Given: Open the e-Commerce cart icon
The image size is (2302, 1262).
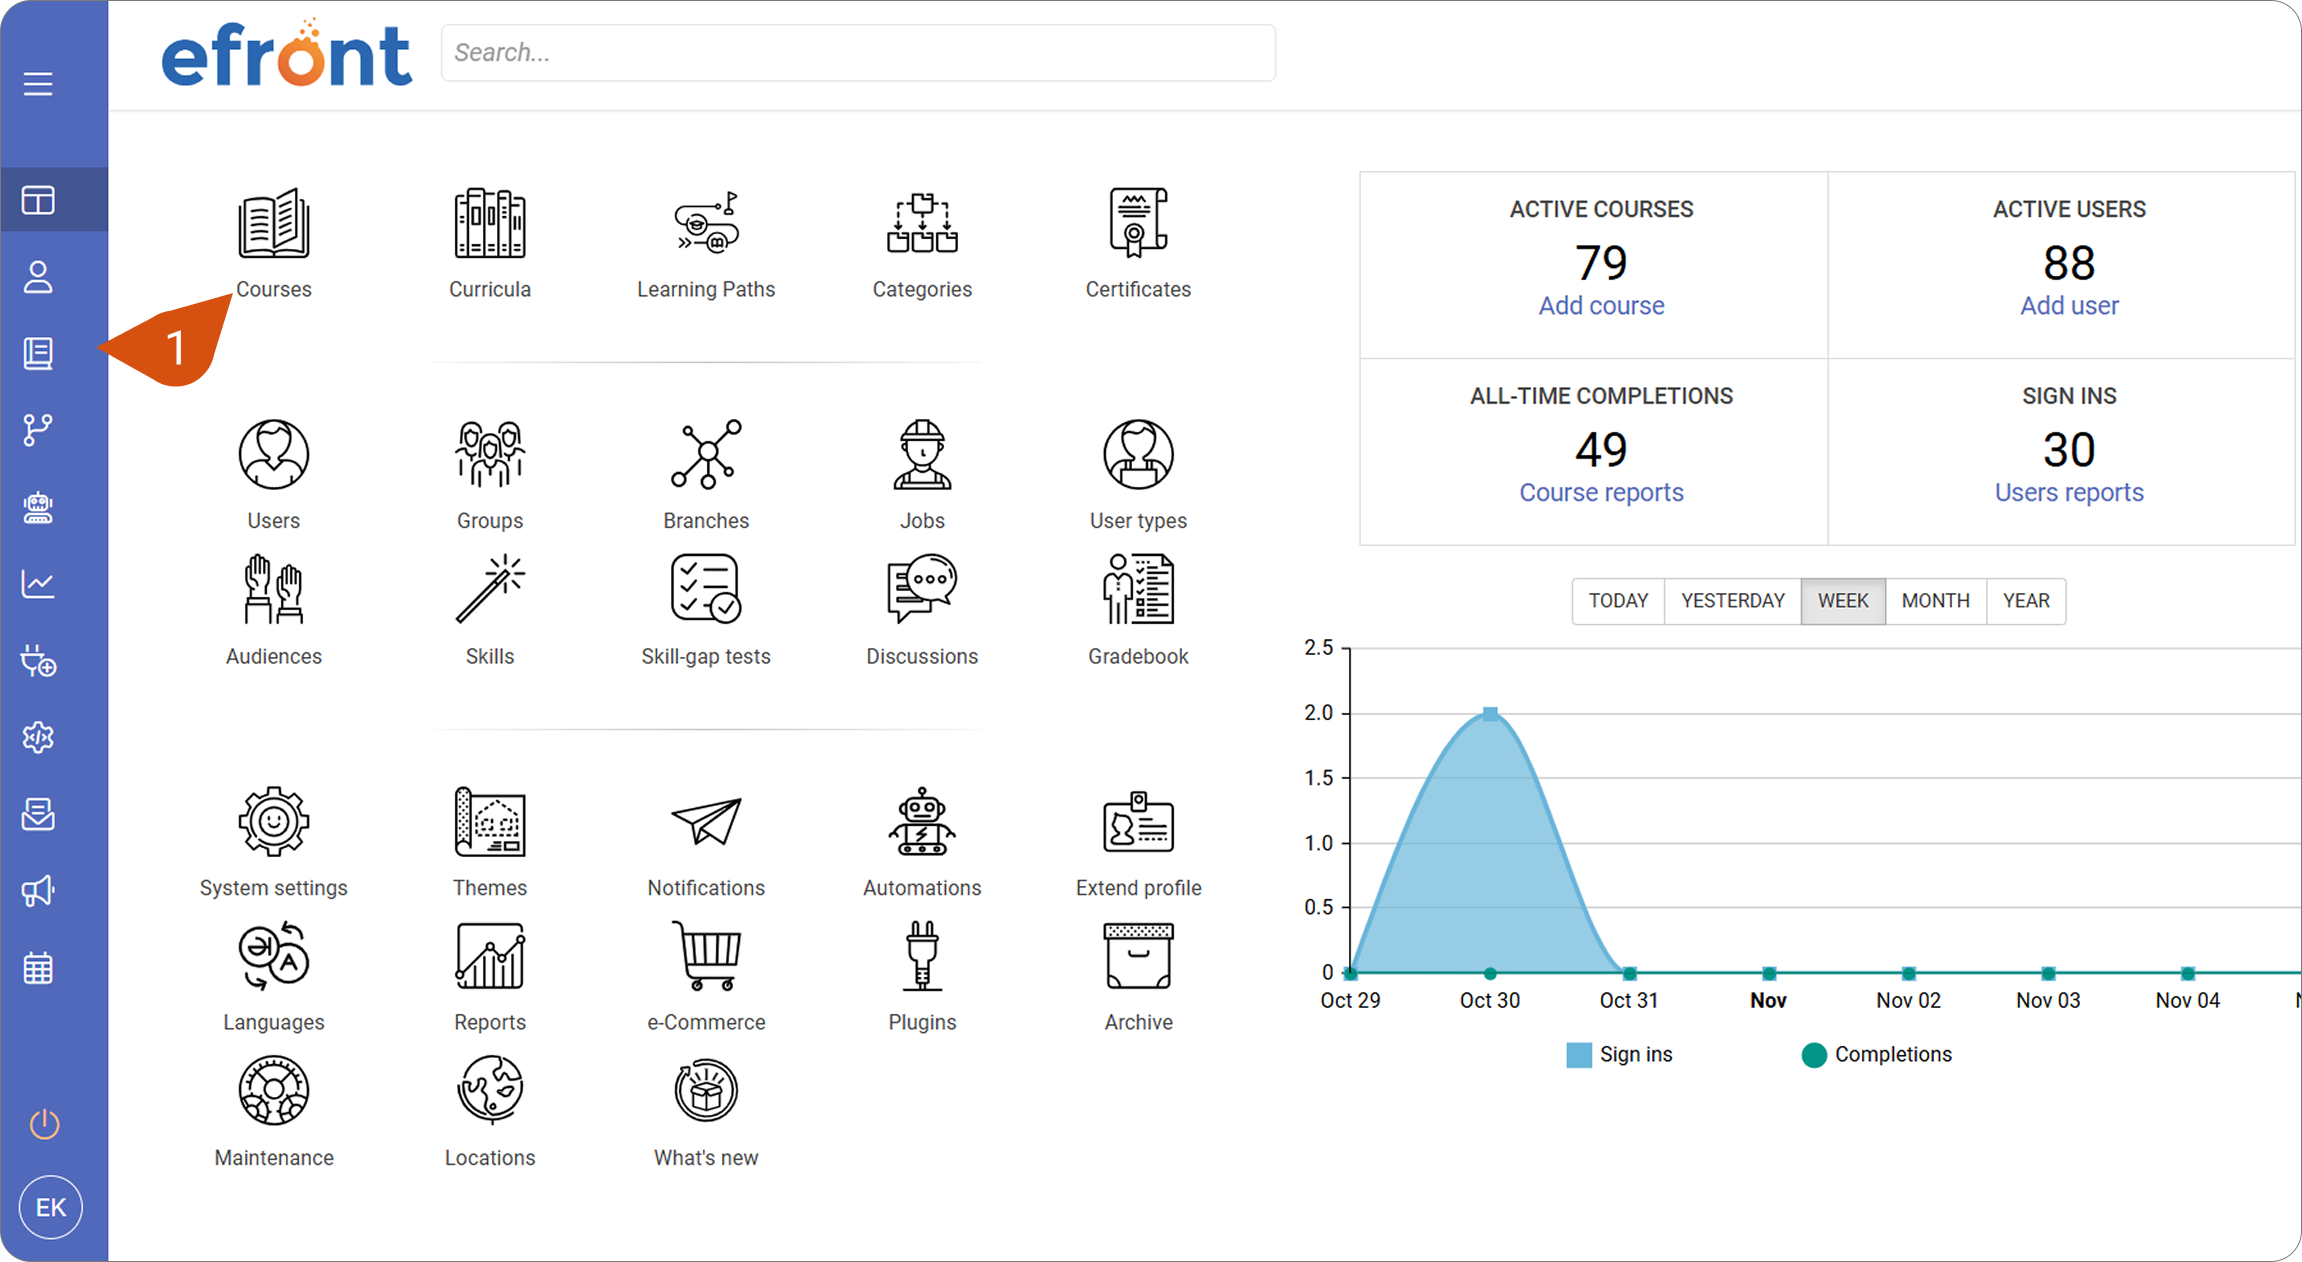Looking at the screenshot, I should [x=706, y=956].
